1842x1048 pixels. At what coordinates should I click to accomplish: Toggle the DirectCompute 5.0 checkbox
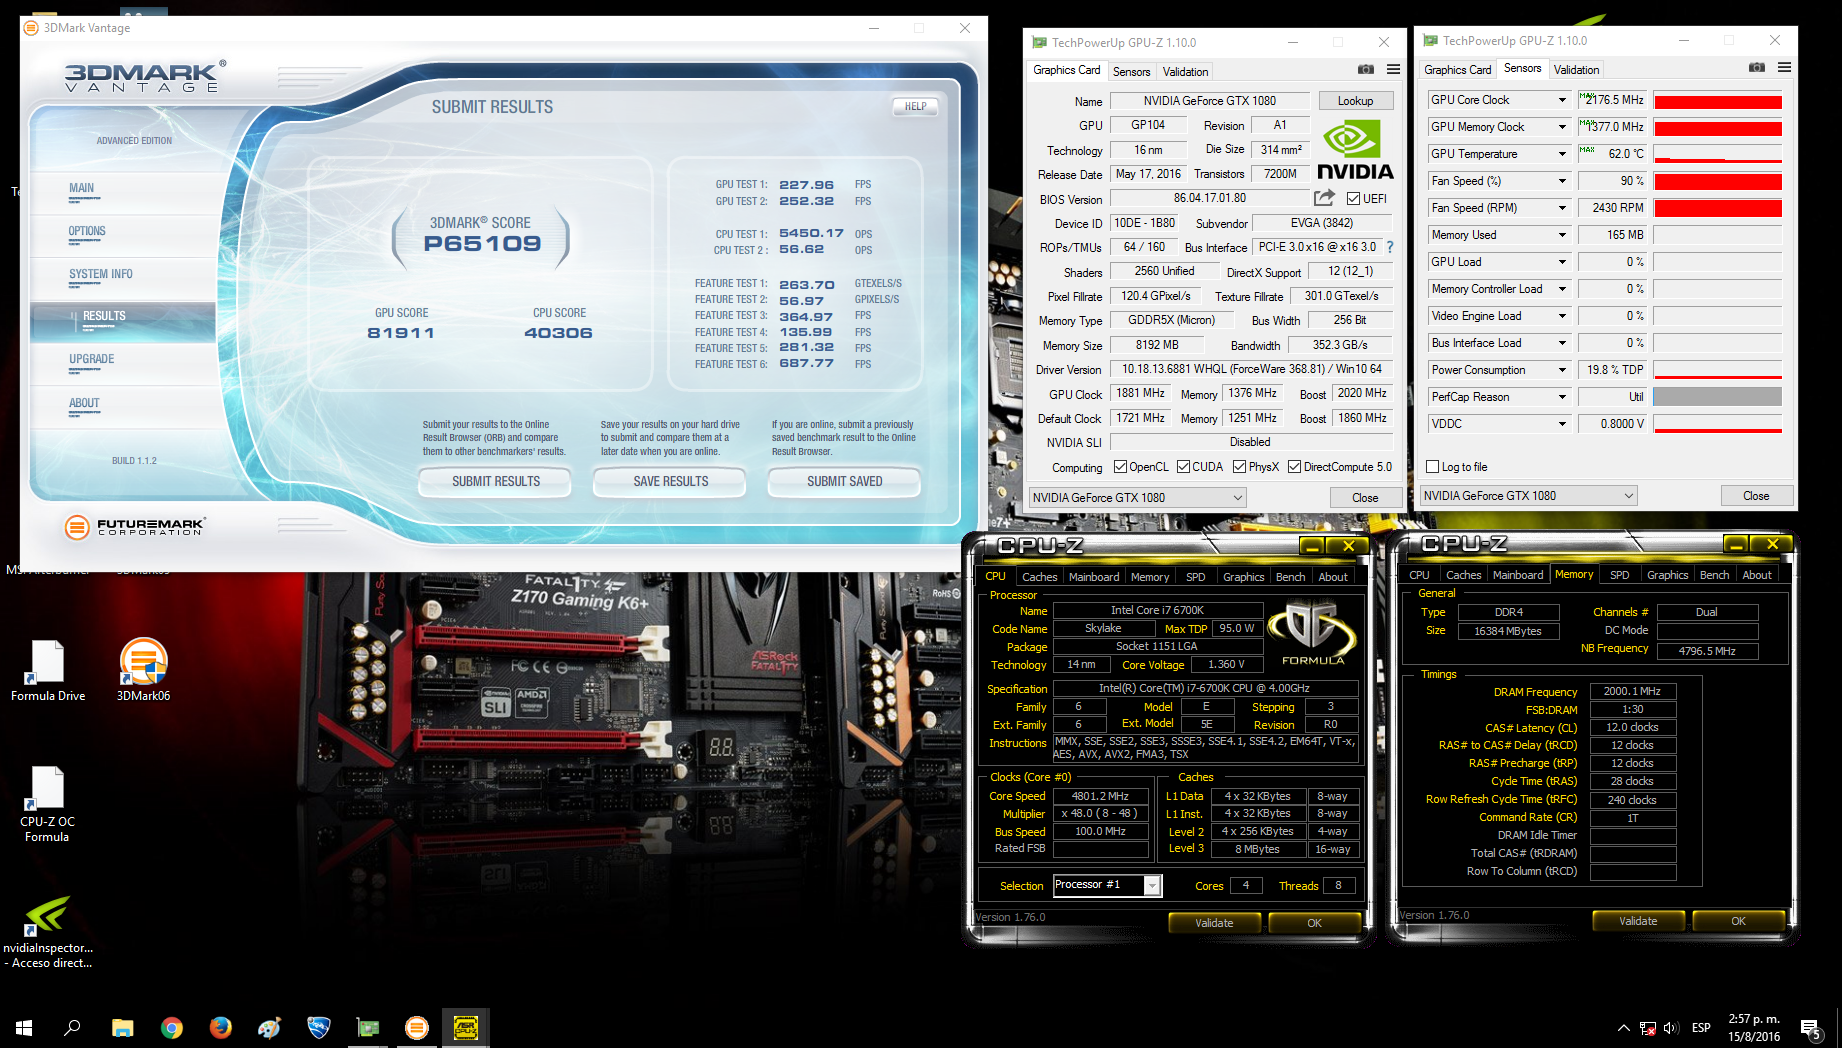(1294, 467)
